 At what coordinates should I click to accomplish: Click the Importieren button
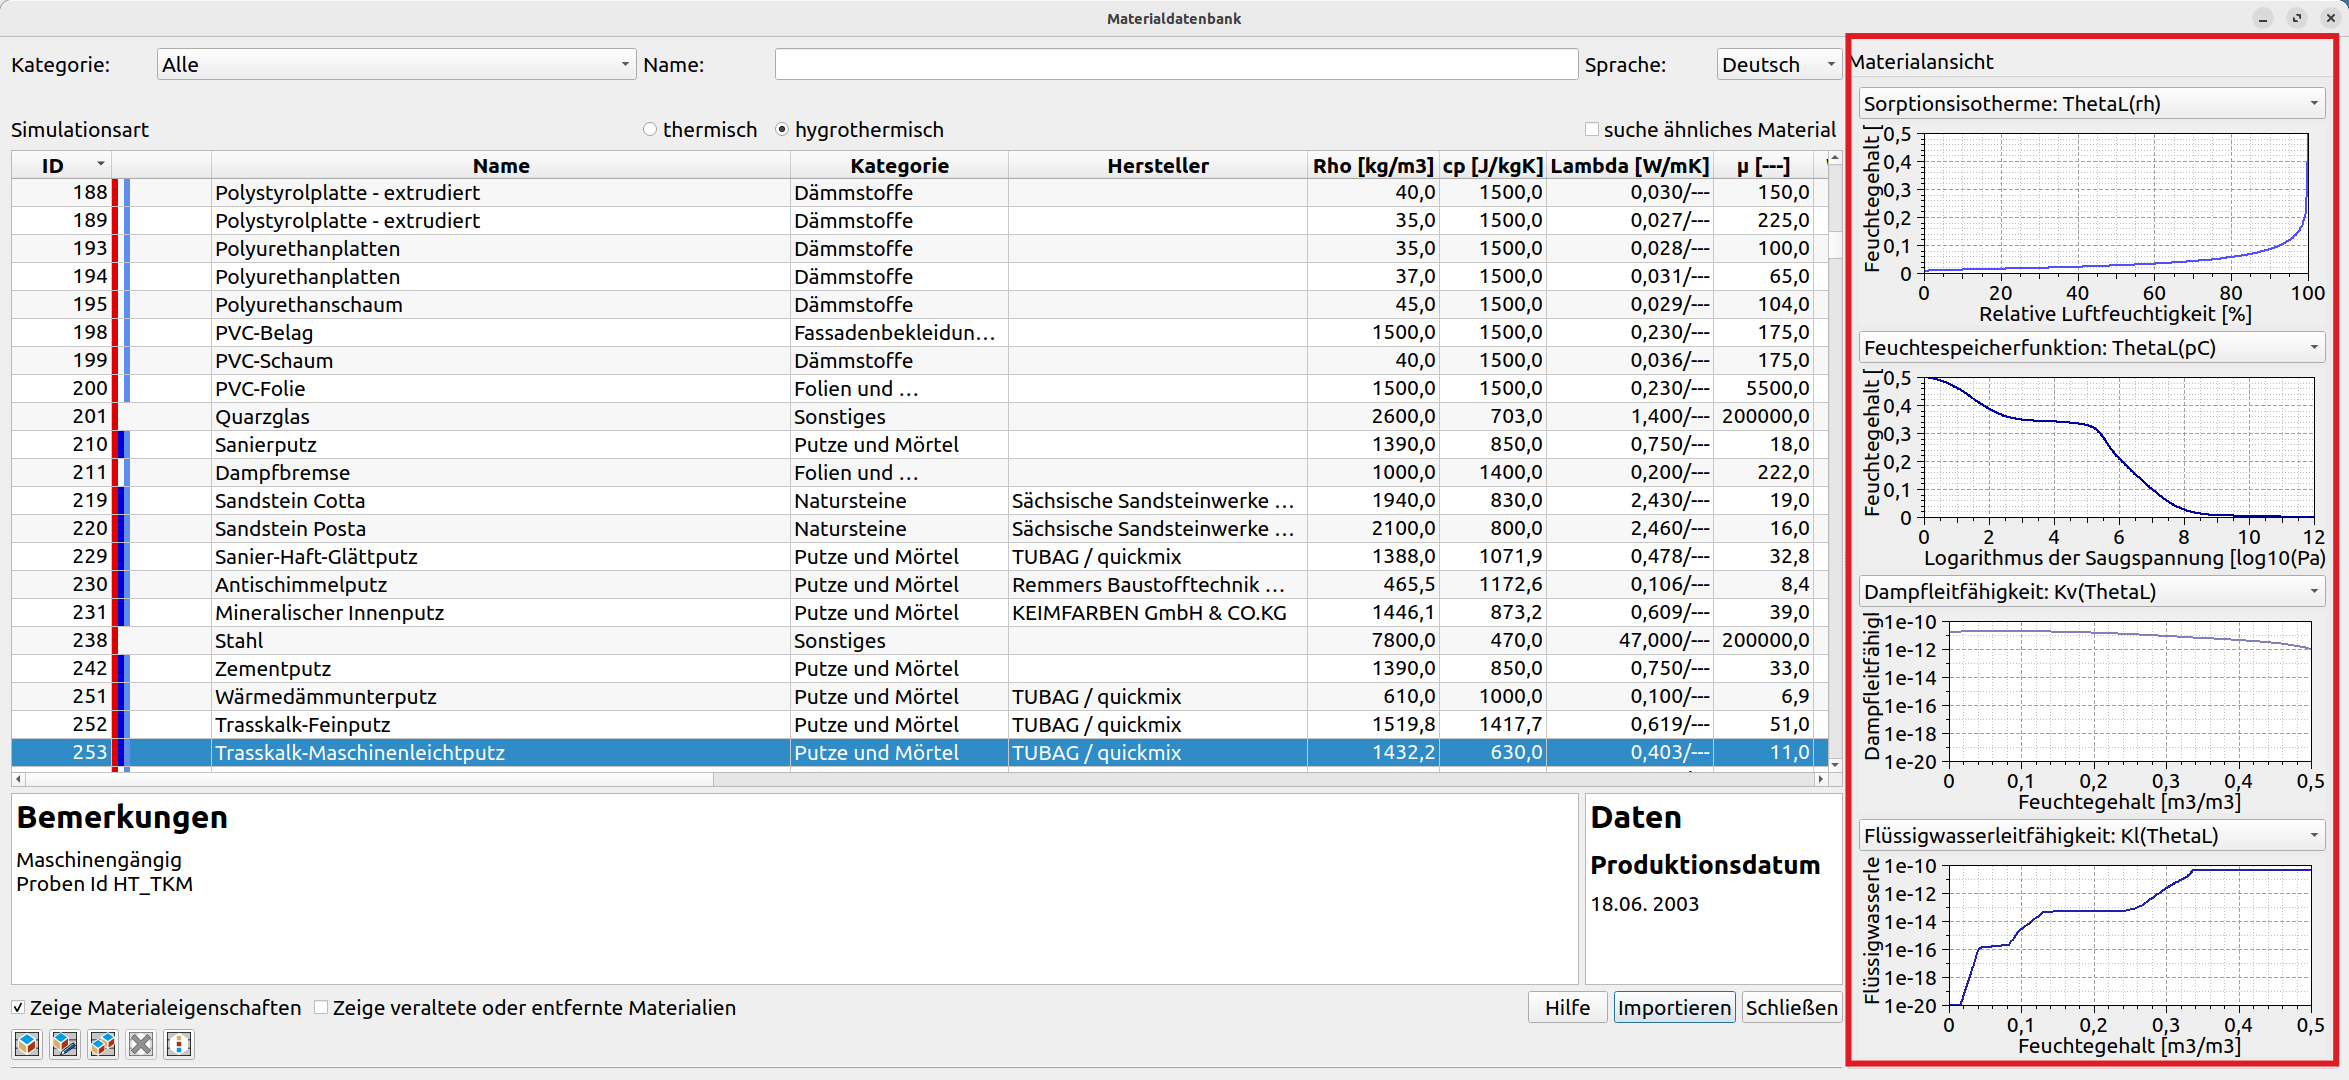(1674, 1008)
